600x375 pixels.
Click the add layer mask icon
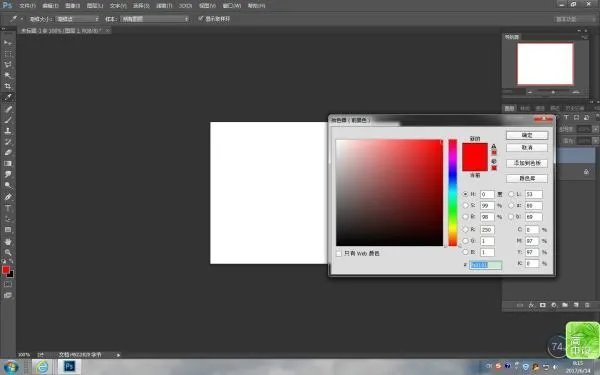click(x=543, y=305)
